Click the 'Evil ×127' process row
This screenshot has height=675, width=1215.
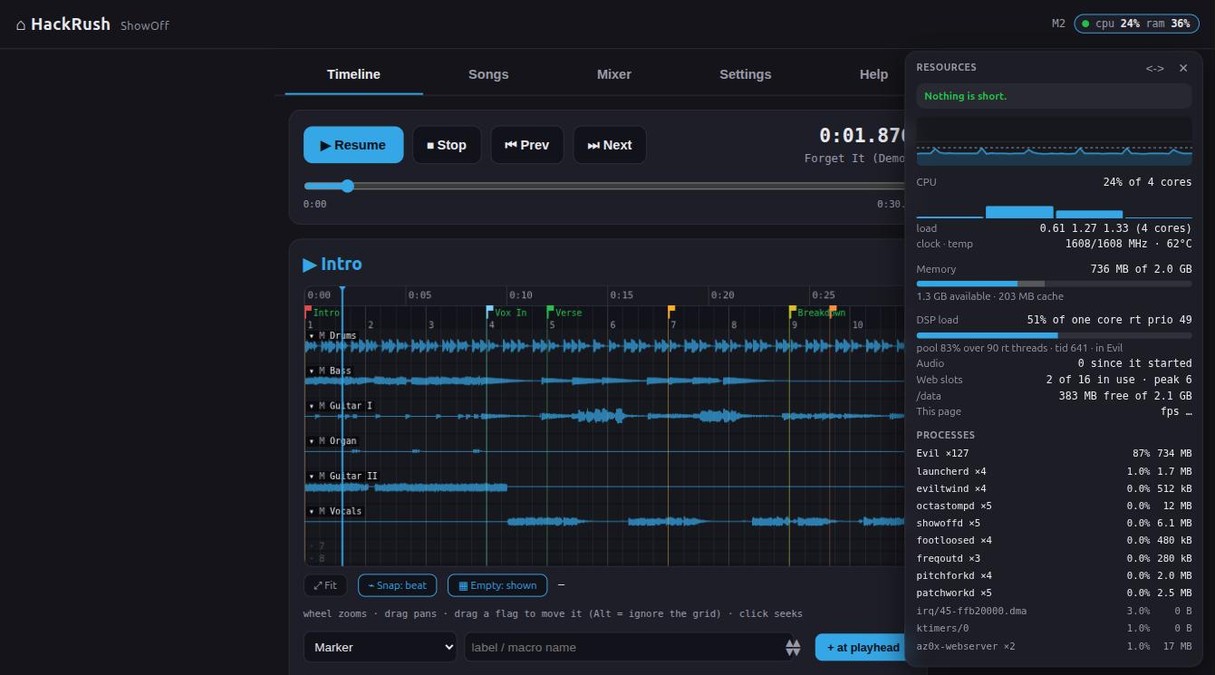(x=1054, y=454)
